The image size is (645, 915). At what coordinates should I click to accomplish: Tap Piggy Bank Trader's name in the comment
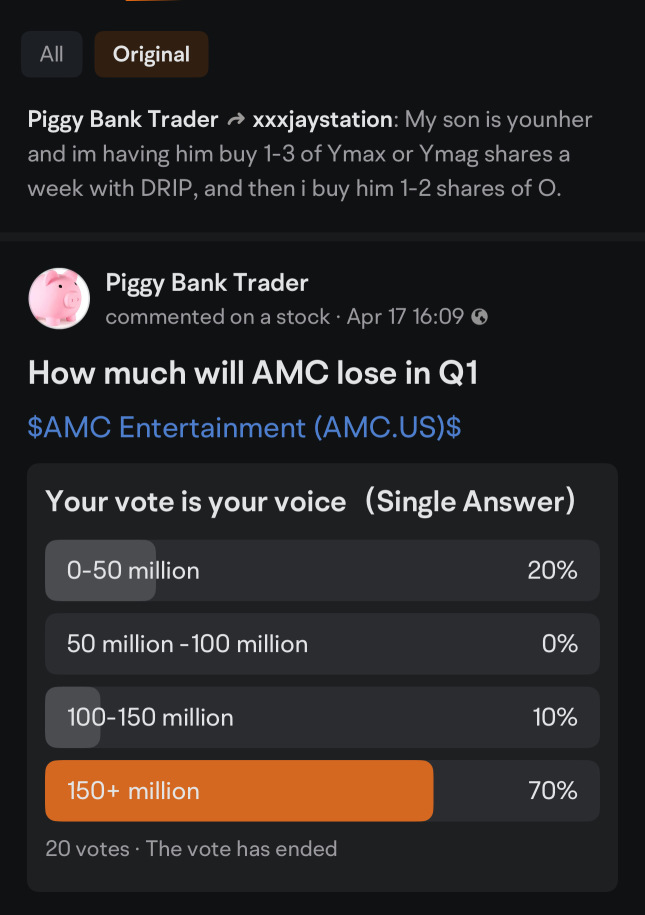[x=123, y=120]
